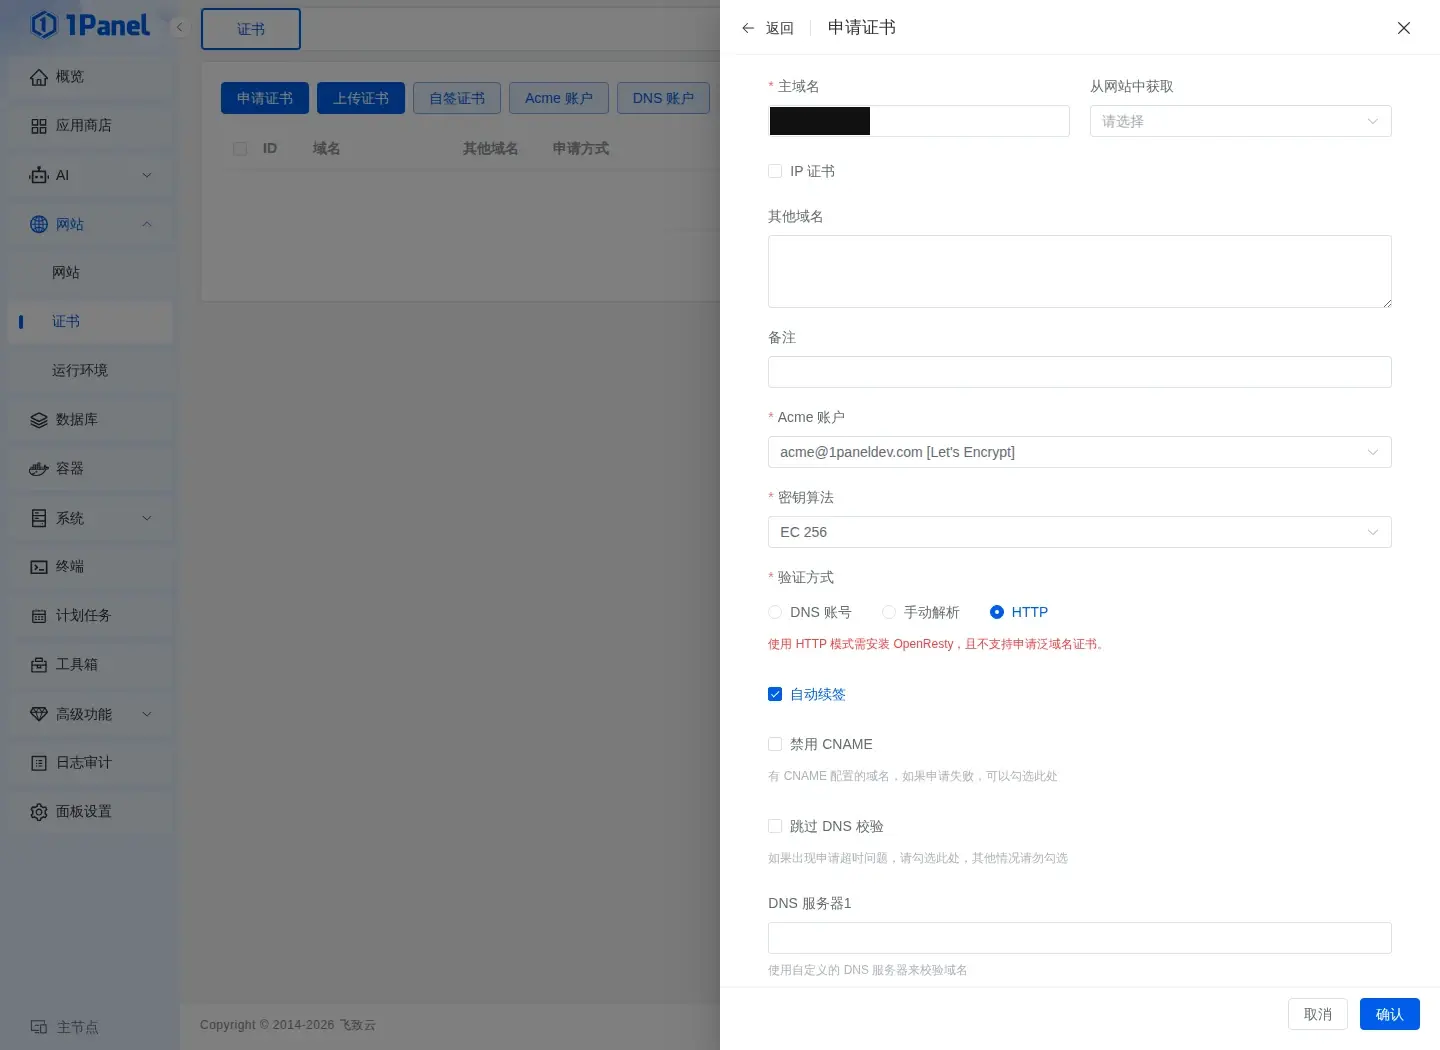The width and height of the screenshot is (1440, 1050).
Task: Click the panel settings gear icon
Action: [x=39, y=812]
